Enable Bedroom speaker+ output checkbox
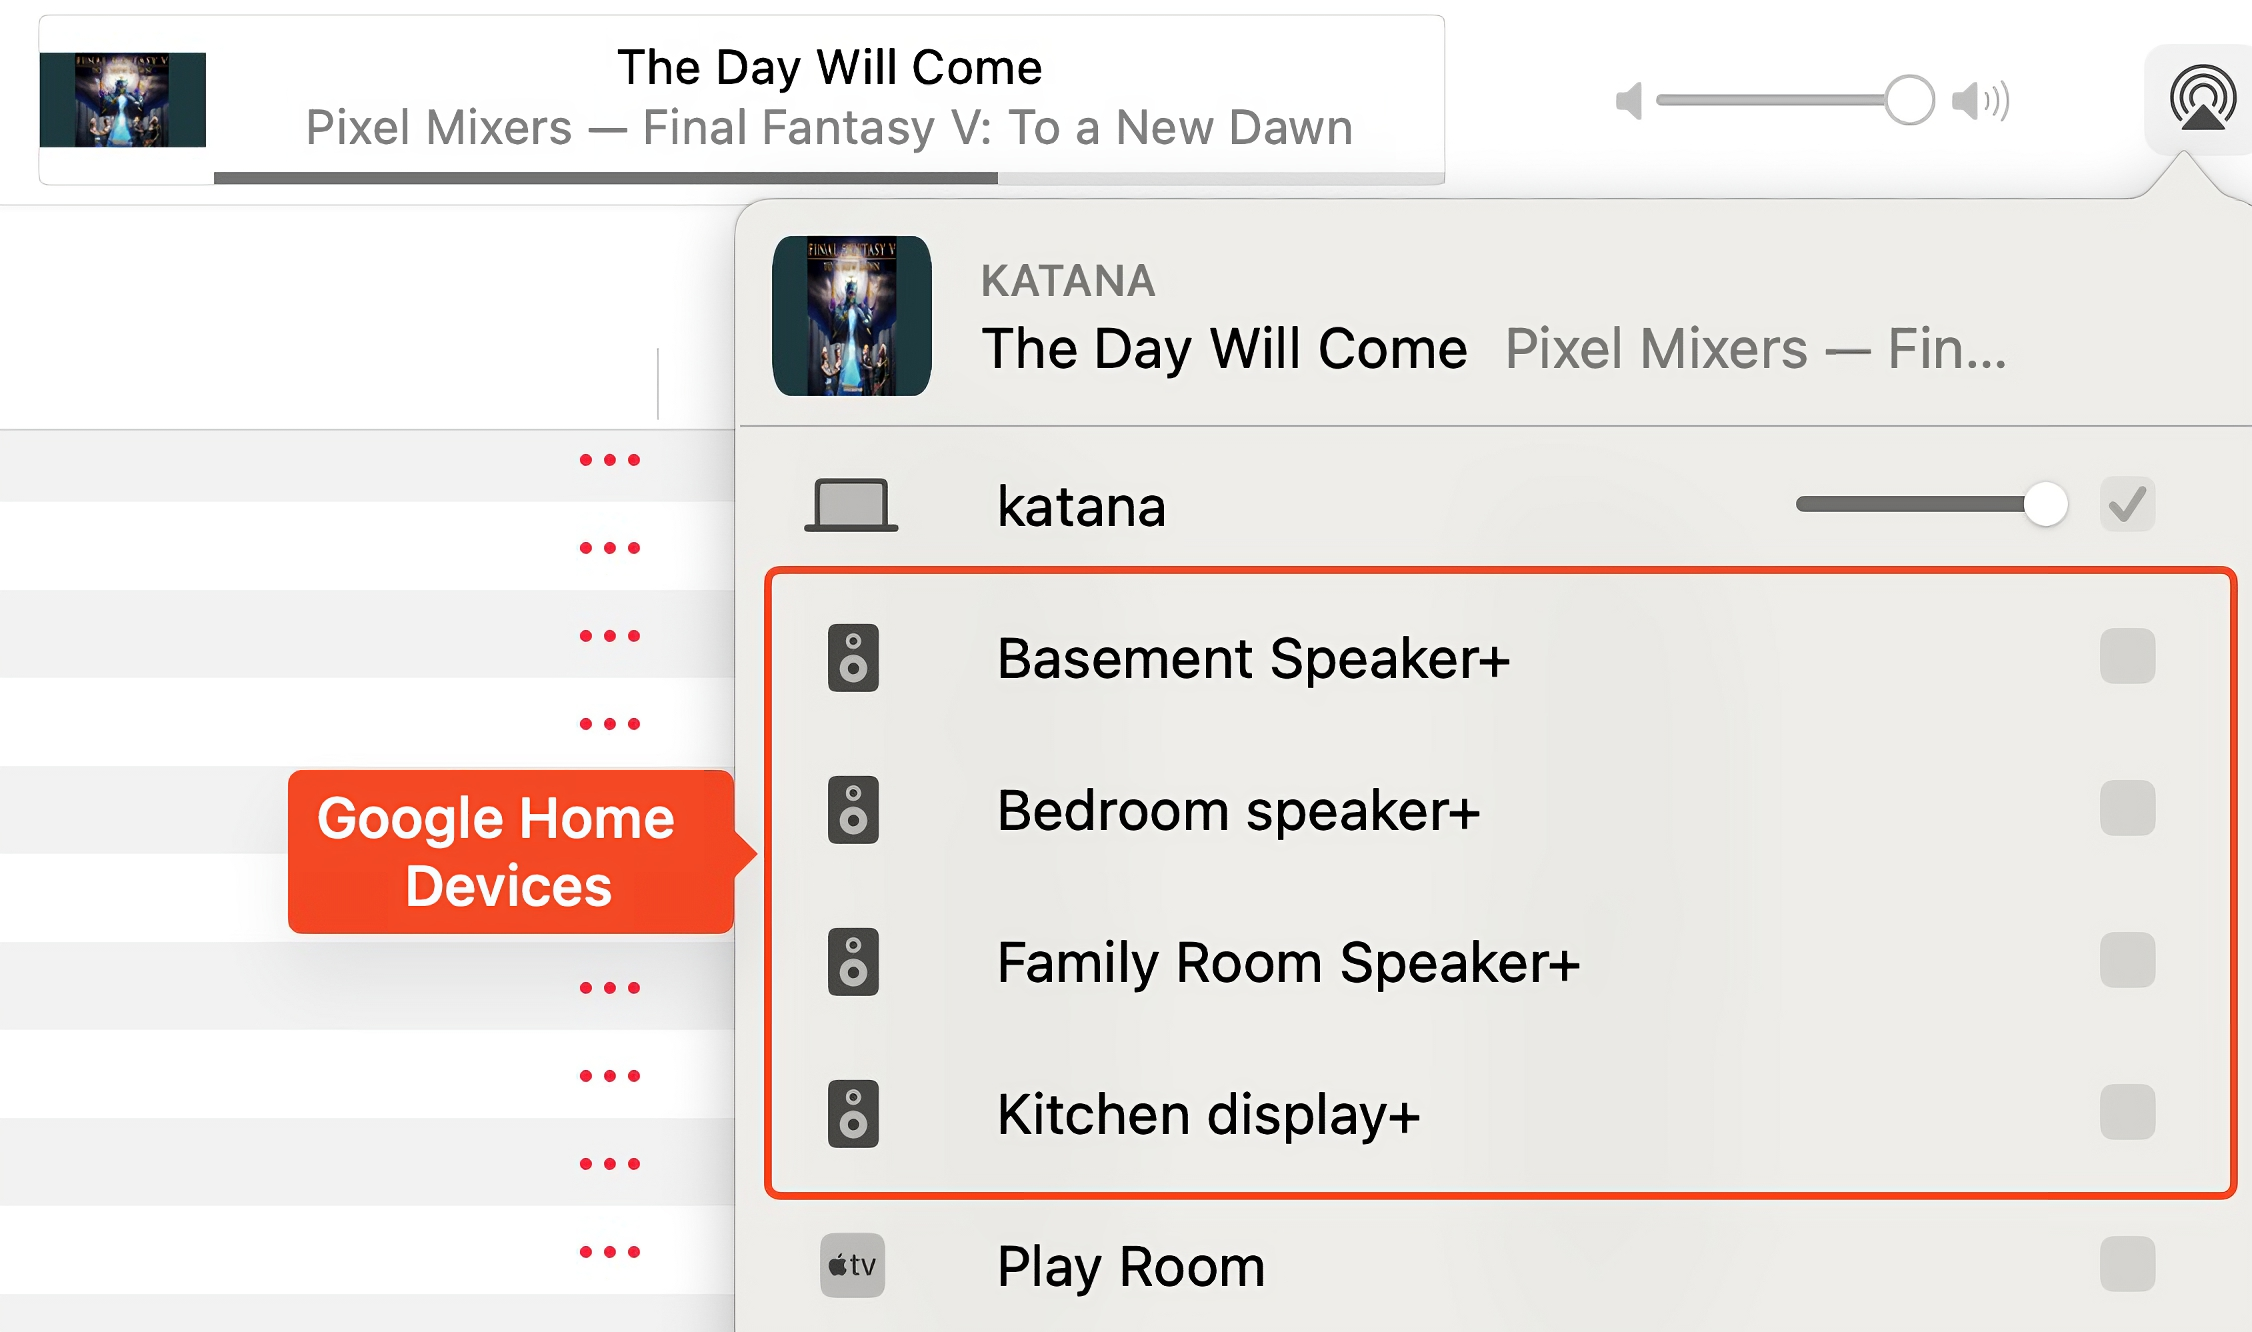 click(2128, 810)
